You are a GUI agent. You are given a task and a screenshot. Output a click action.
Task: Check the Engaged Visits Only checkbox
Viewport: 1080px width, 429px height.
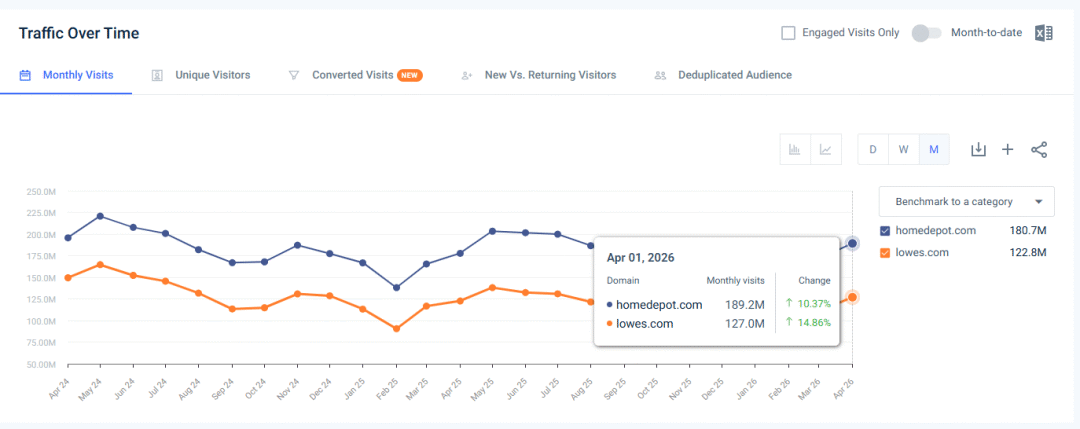click(x=788, y=32)
